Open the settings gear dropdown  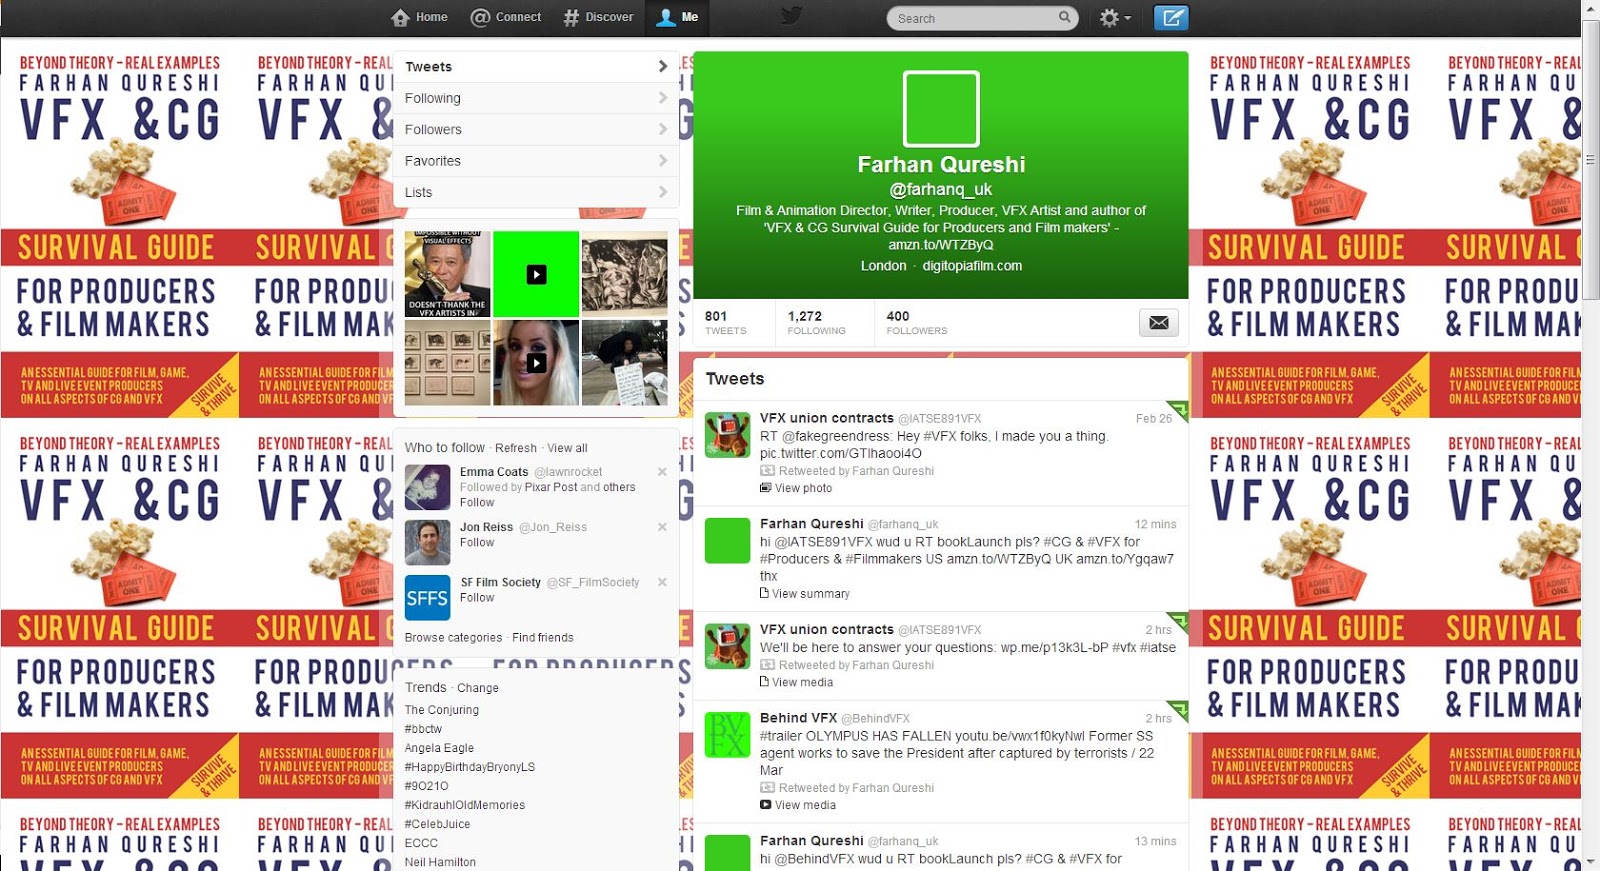1115,18
